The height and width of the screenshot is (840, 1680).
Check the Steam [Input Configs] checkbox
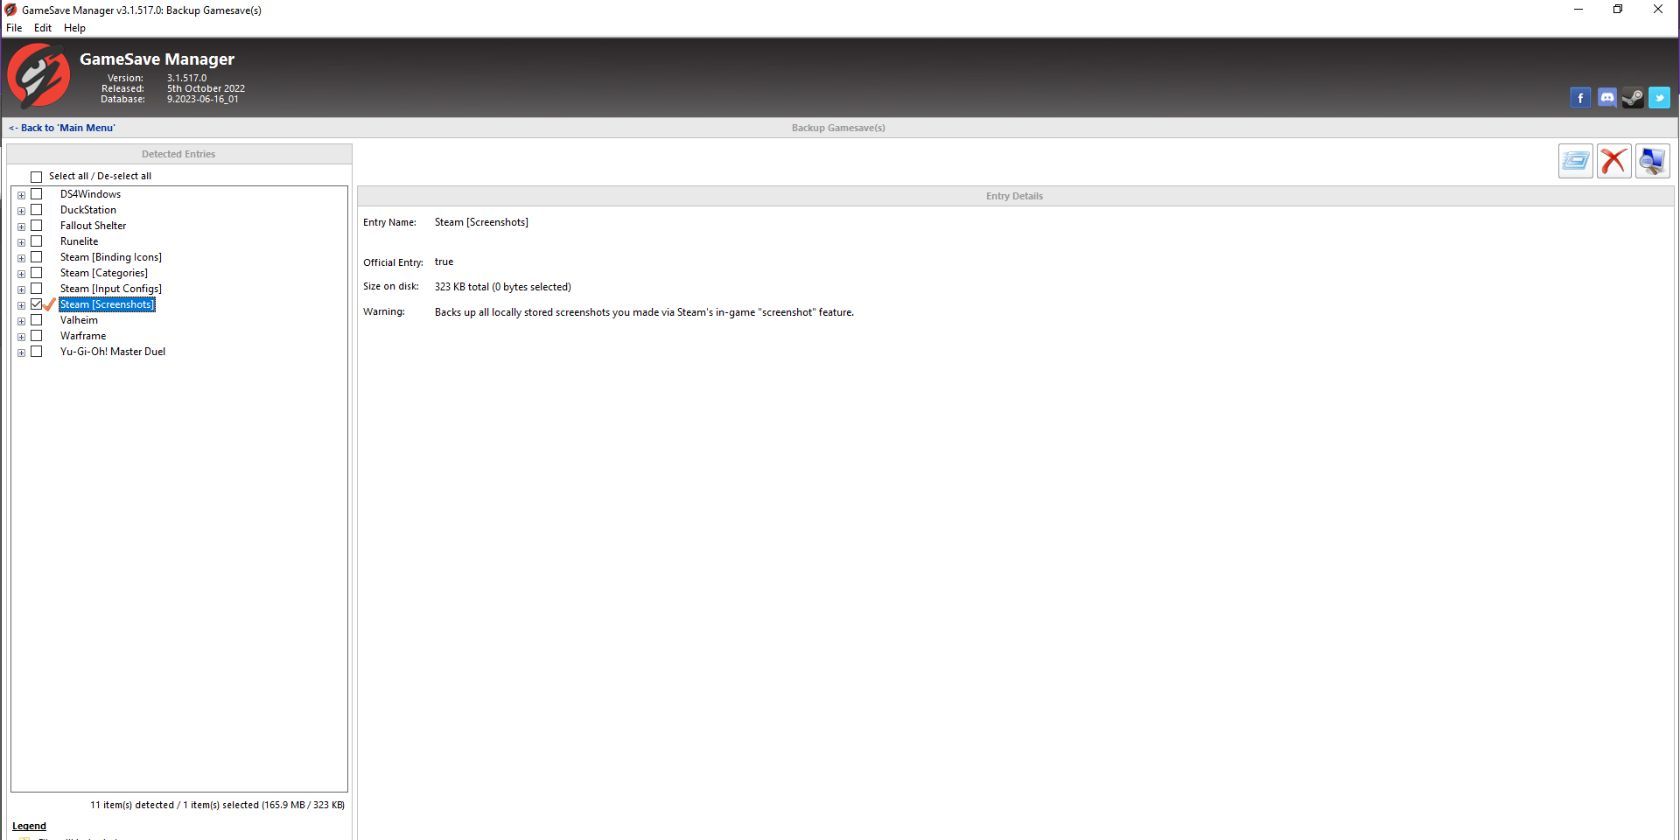tap(36, 288)
